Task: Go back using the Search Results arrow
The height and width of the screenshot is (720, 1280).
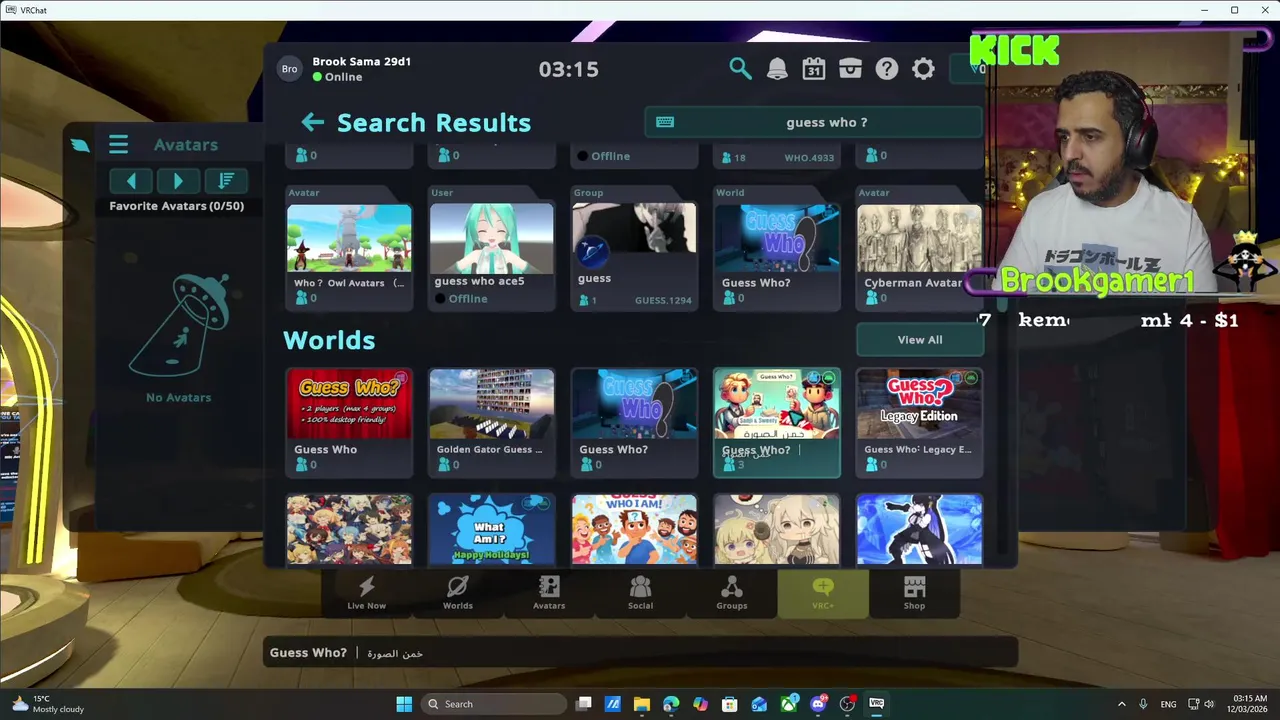Action: [x=312, y=122]
